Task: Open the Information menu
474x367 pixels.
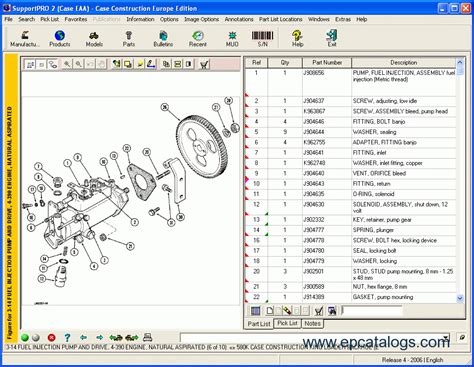Action: 140,19
